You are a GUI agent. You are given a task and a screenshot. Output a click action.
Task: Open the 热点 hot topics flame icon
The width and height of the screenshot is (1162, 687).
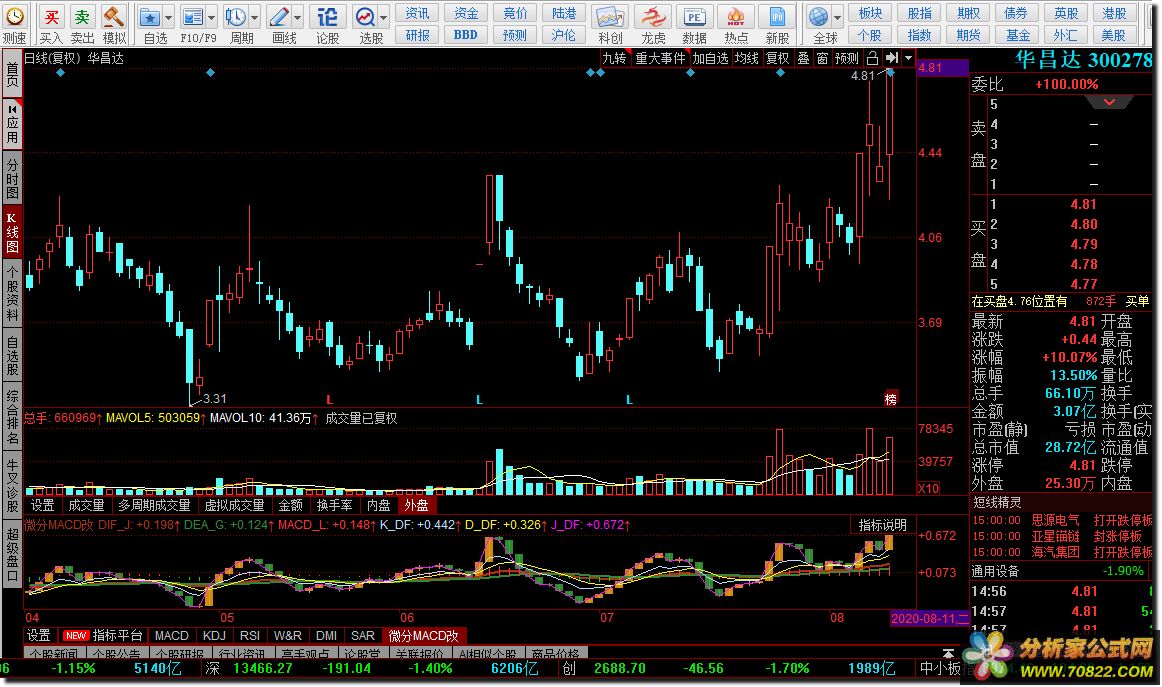coord(736,16)
